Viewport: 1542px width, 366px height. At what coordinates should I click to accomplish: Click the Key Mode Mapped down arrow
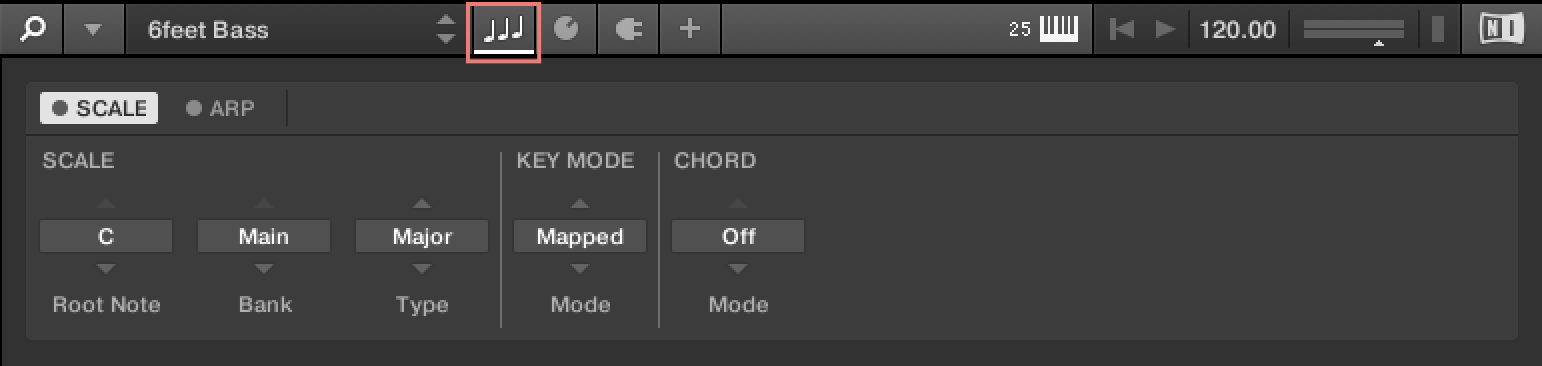click(580, 269)
